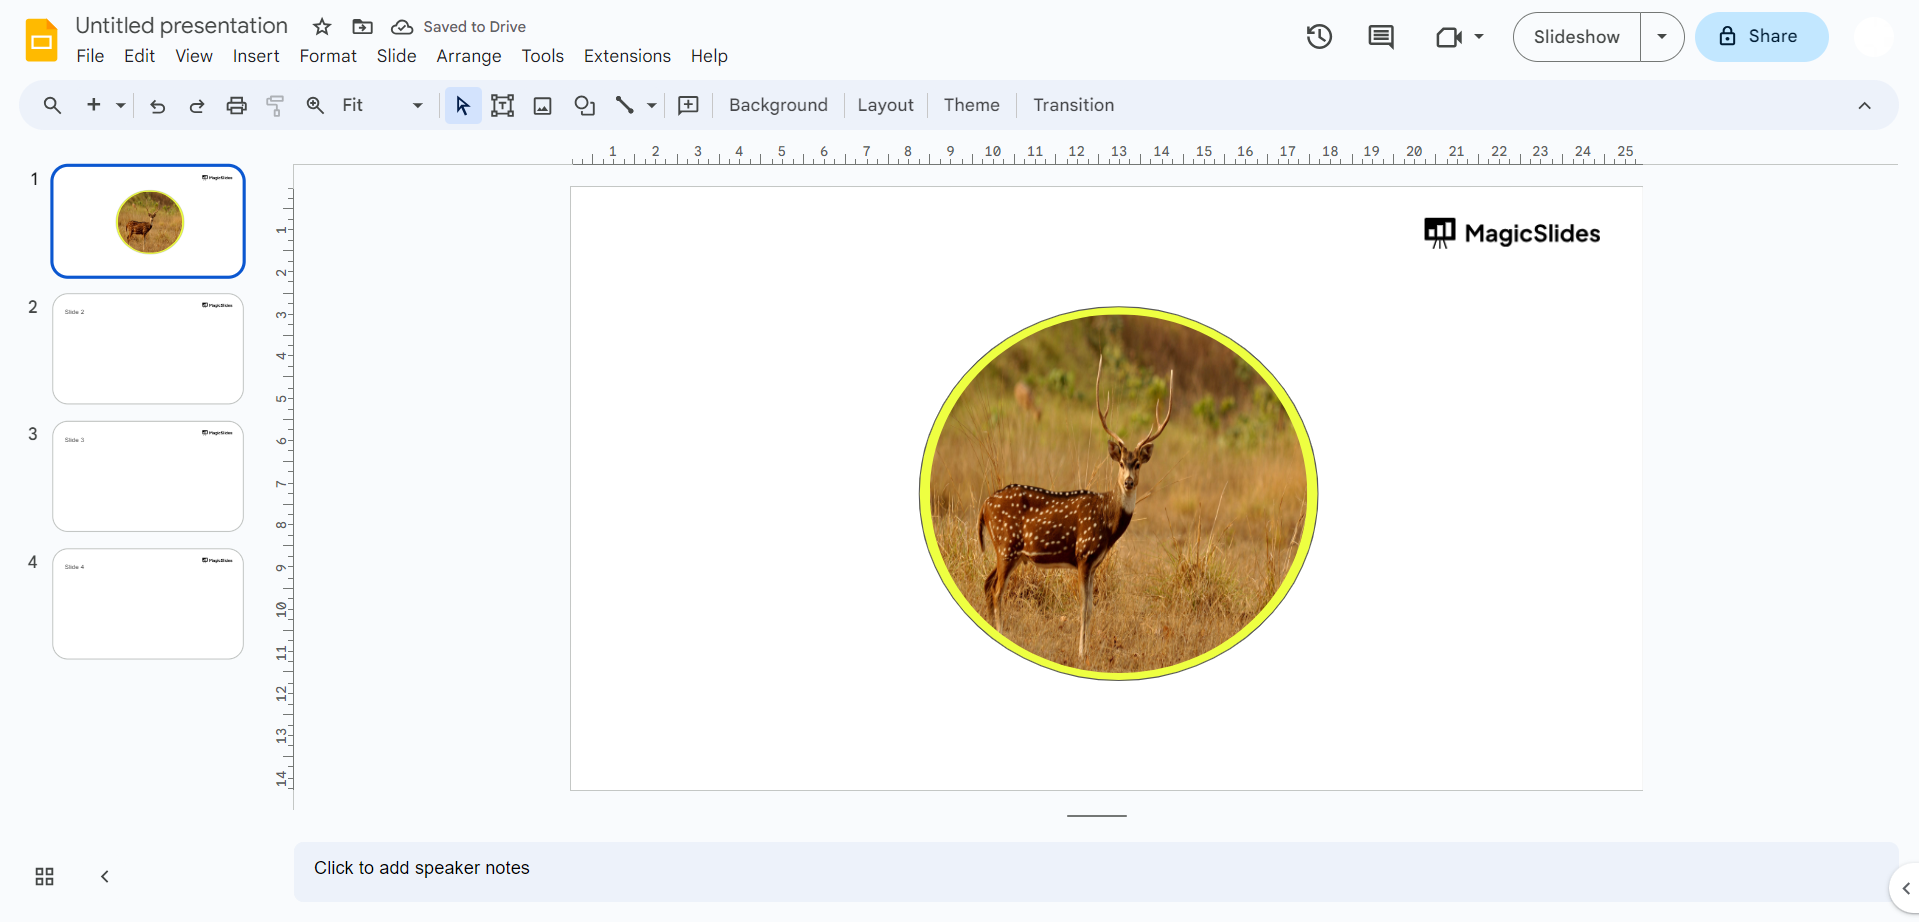
Task: Click the Background button
Action: coord(778,106)
